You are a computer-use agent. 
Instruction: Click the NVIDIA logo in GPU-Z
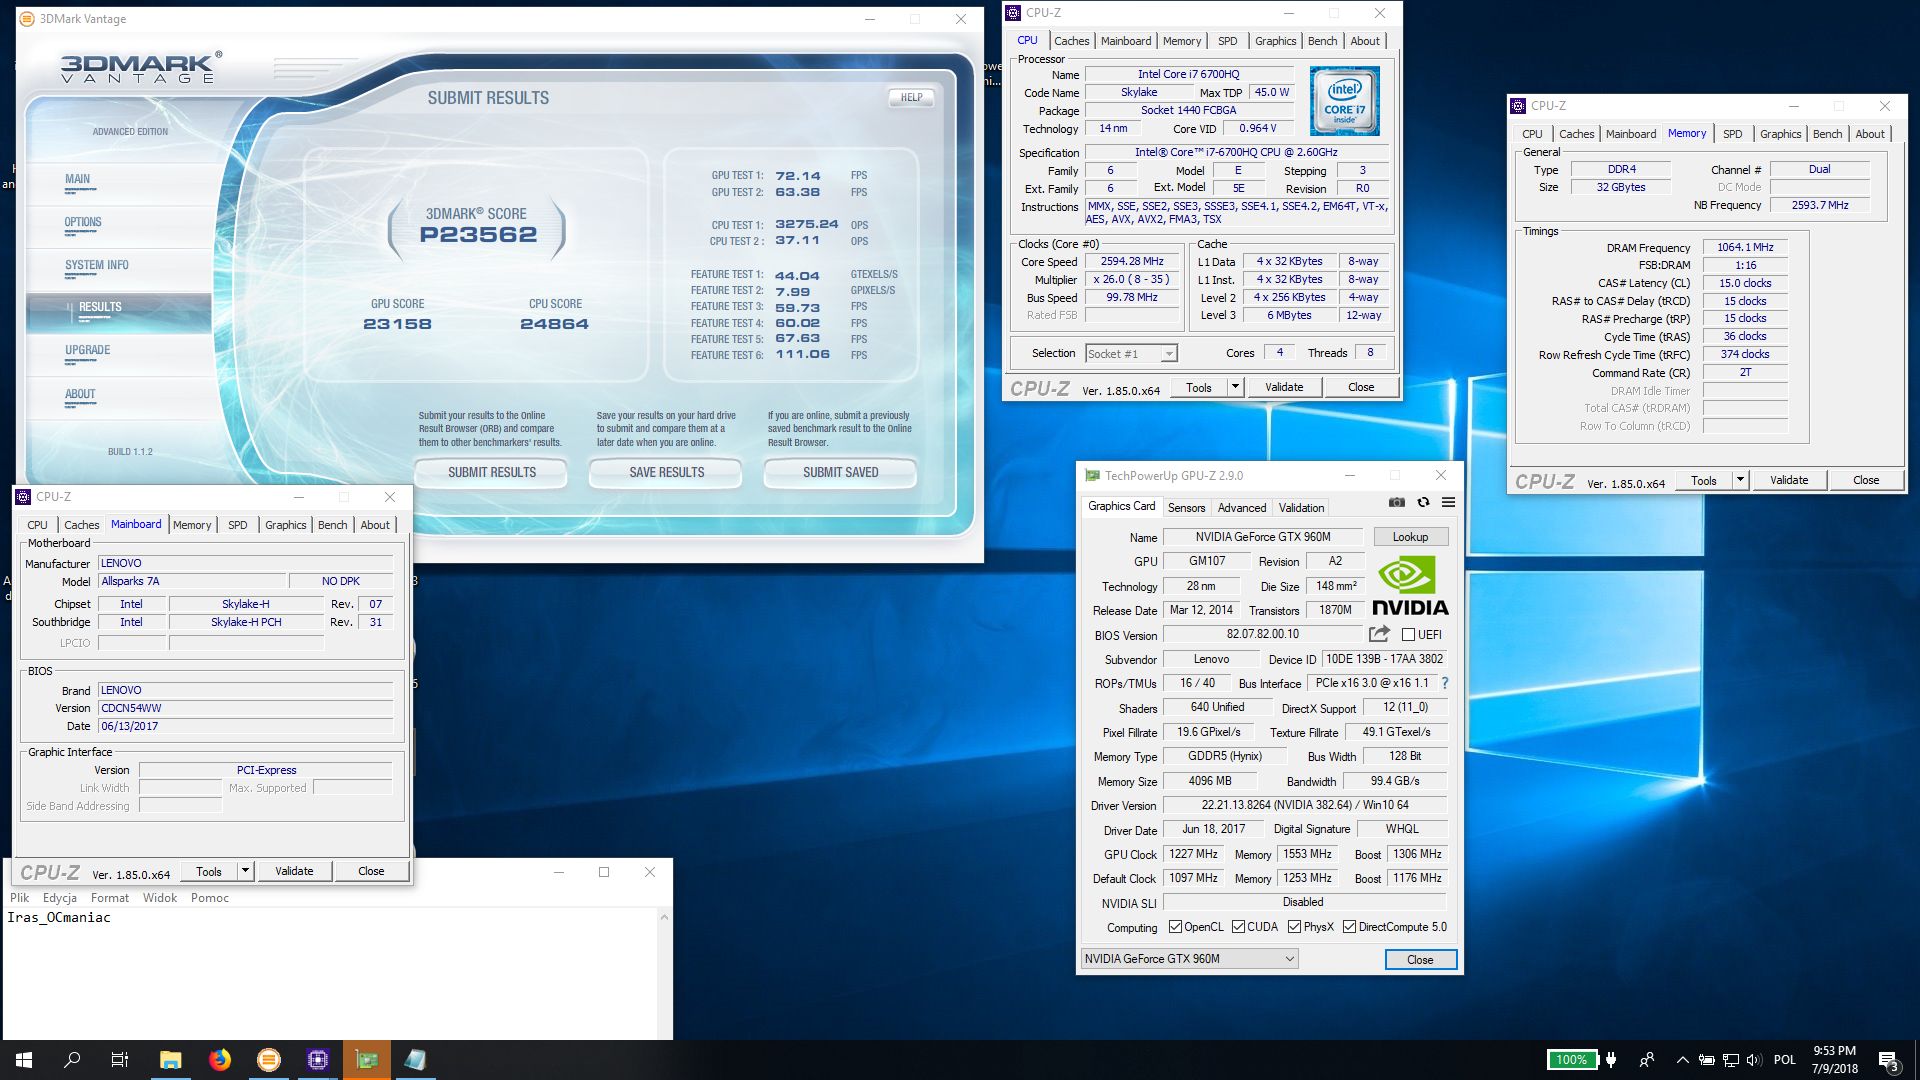point(1410,586)
